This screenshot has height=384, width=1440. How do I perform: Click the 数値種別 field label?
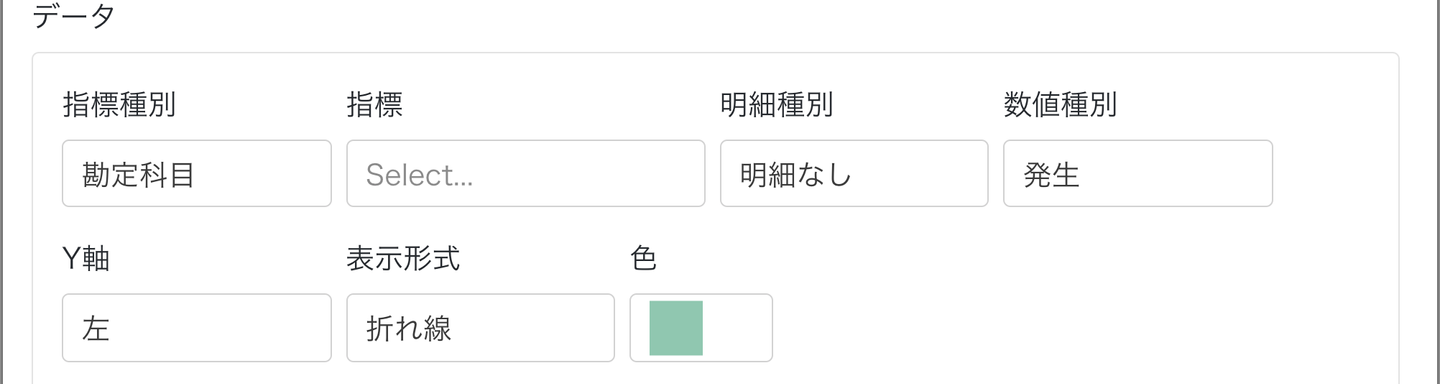coord(1060,105)
